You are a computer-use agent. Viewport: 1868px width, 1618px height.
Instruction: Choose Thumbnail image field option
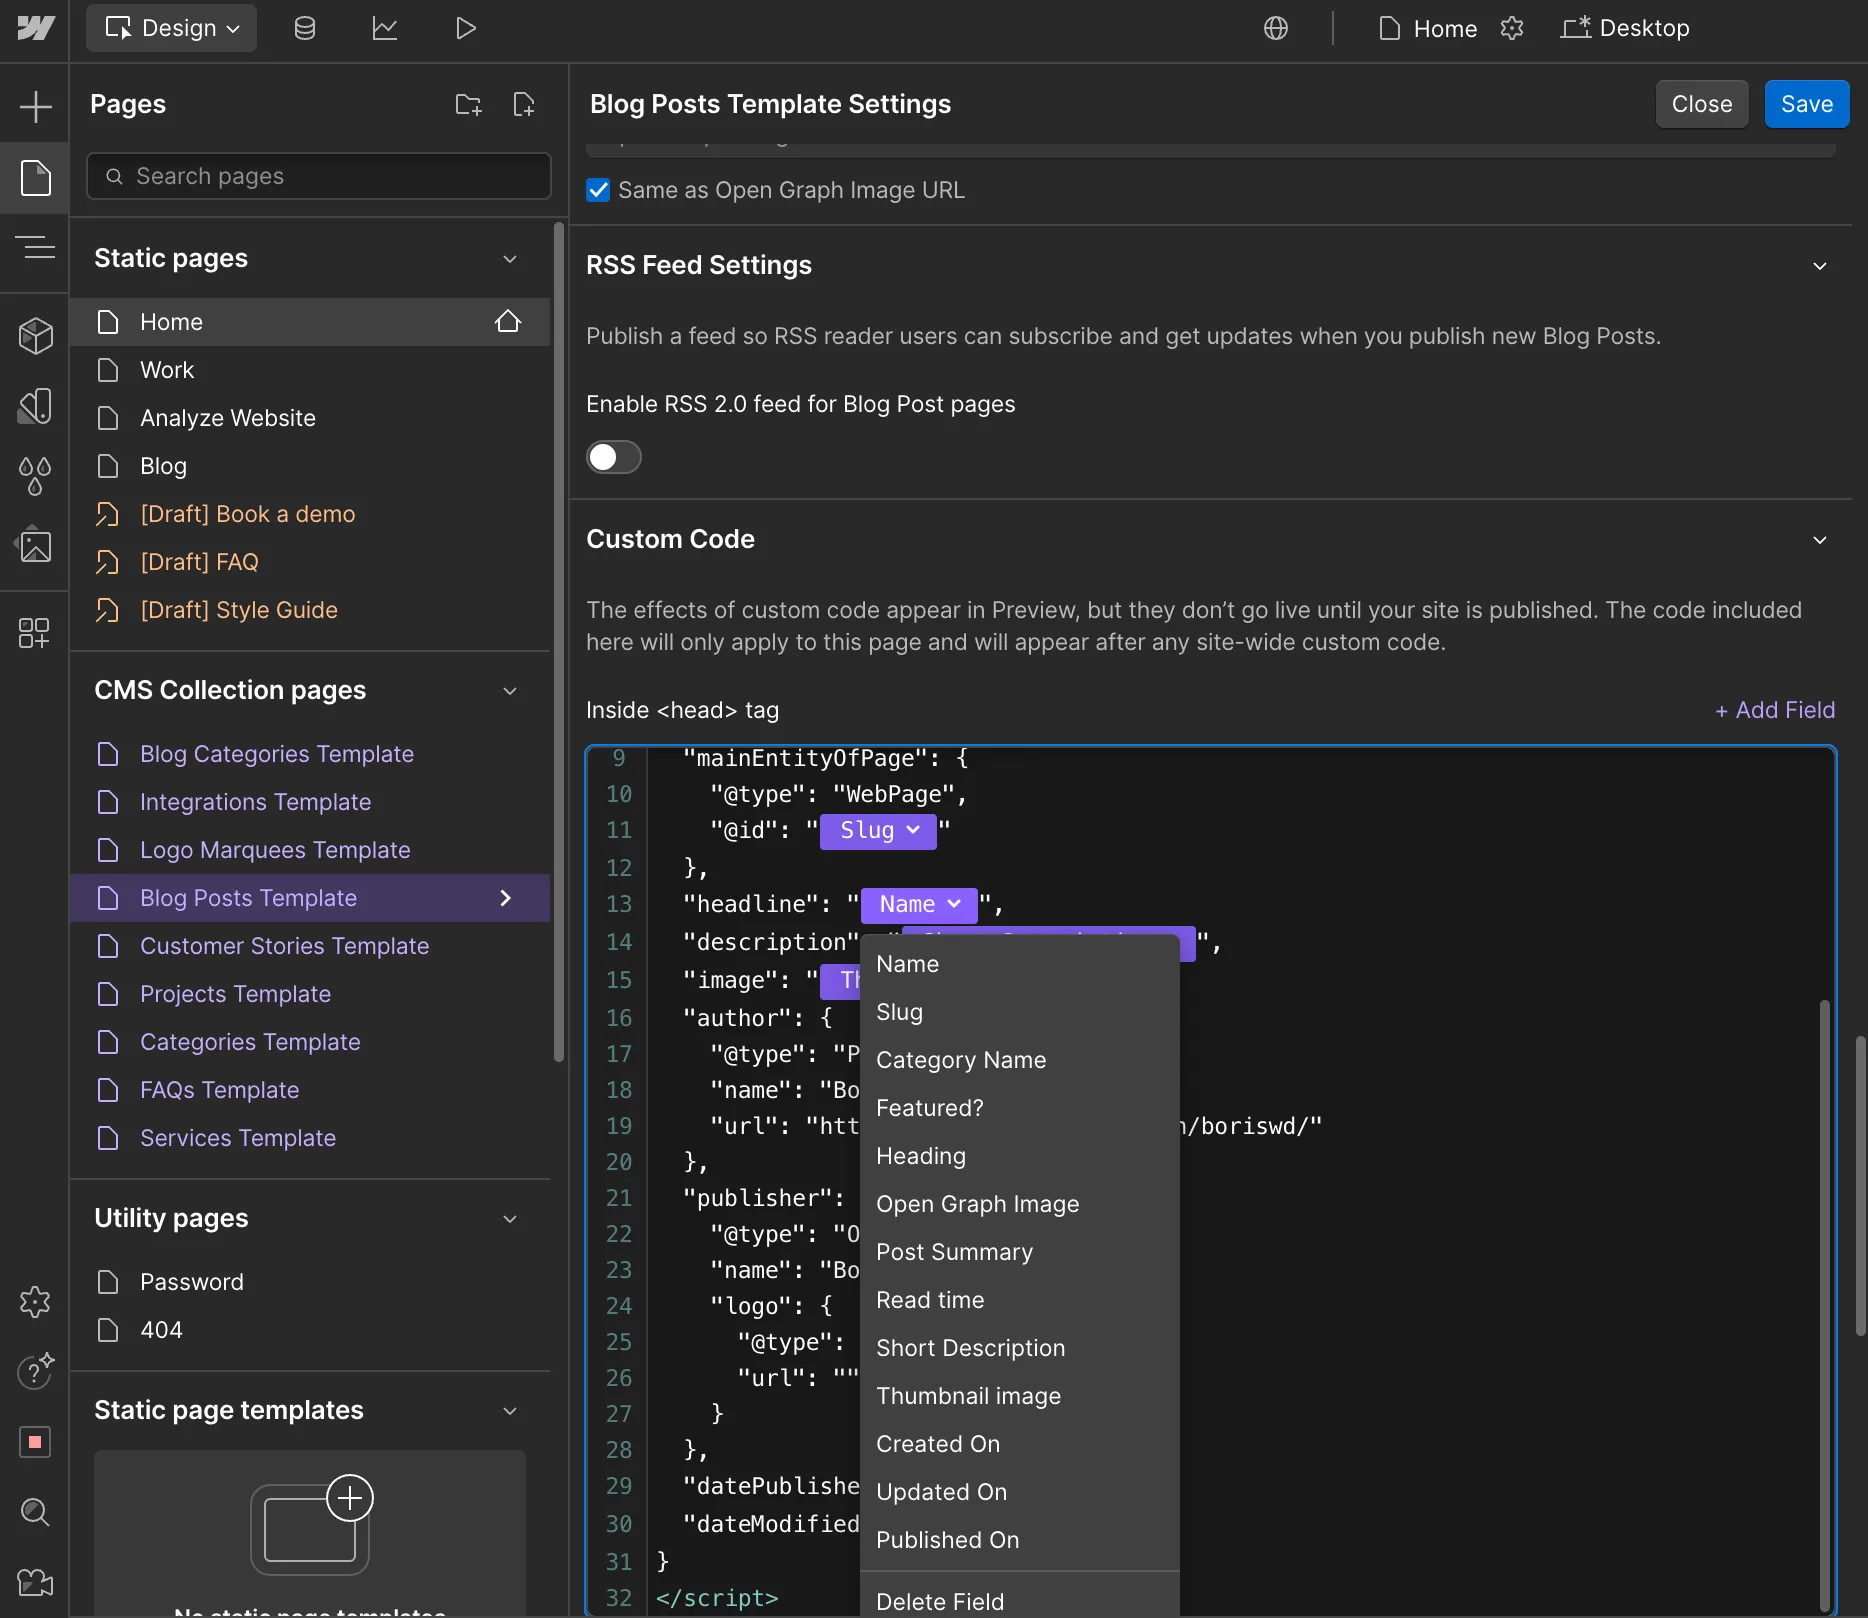tap(1019, 1396)
